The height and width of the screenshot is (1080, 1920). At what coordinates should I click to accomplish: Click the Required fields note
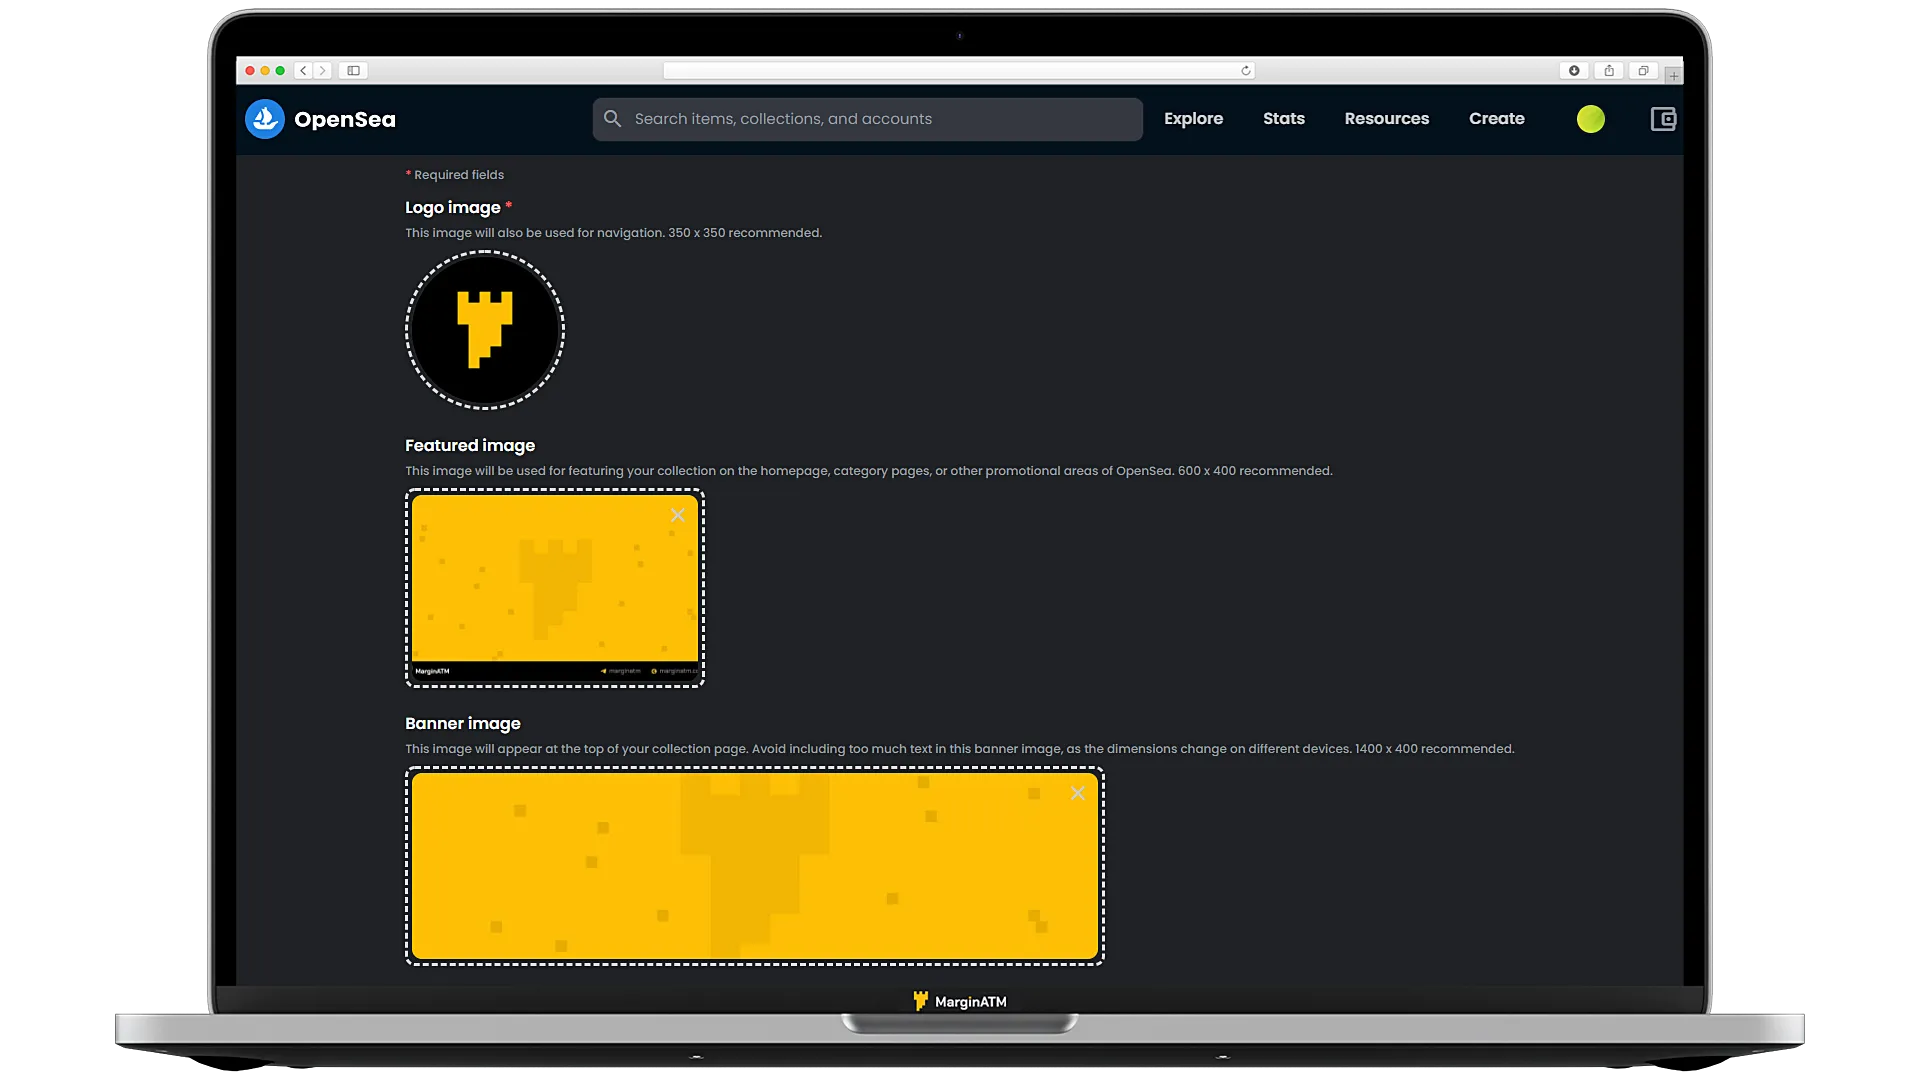[x=455, y=175]
